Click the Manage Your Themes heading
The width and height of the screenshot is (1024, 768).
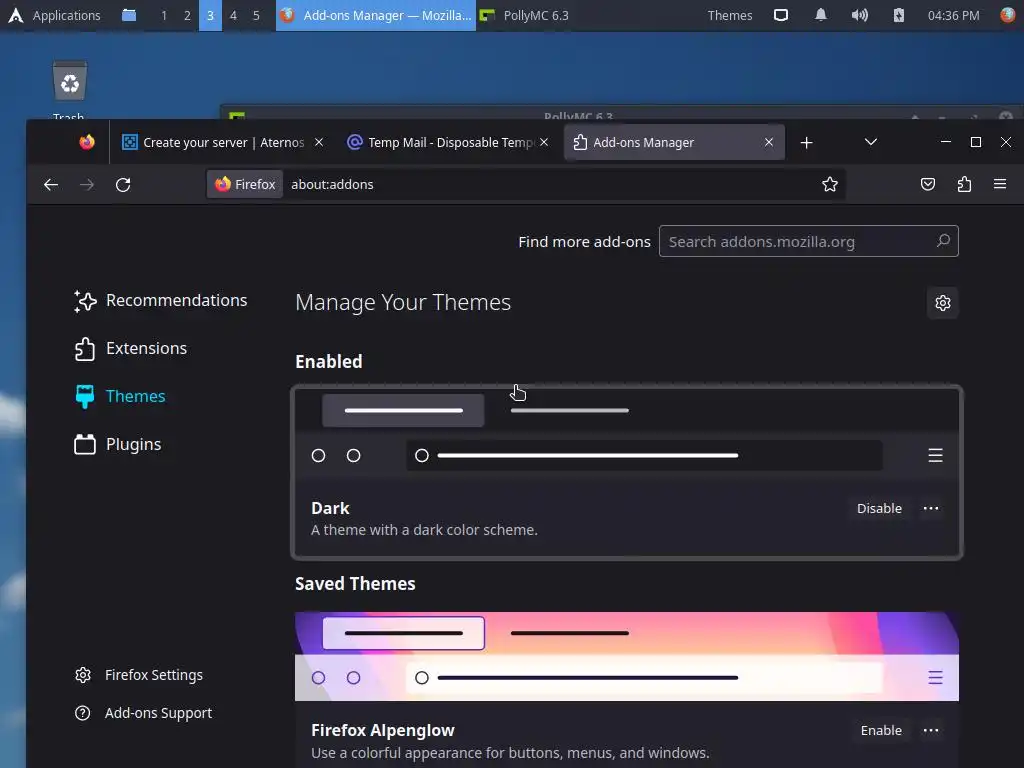click(x=403, y=302)
